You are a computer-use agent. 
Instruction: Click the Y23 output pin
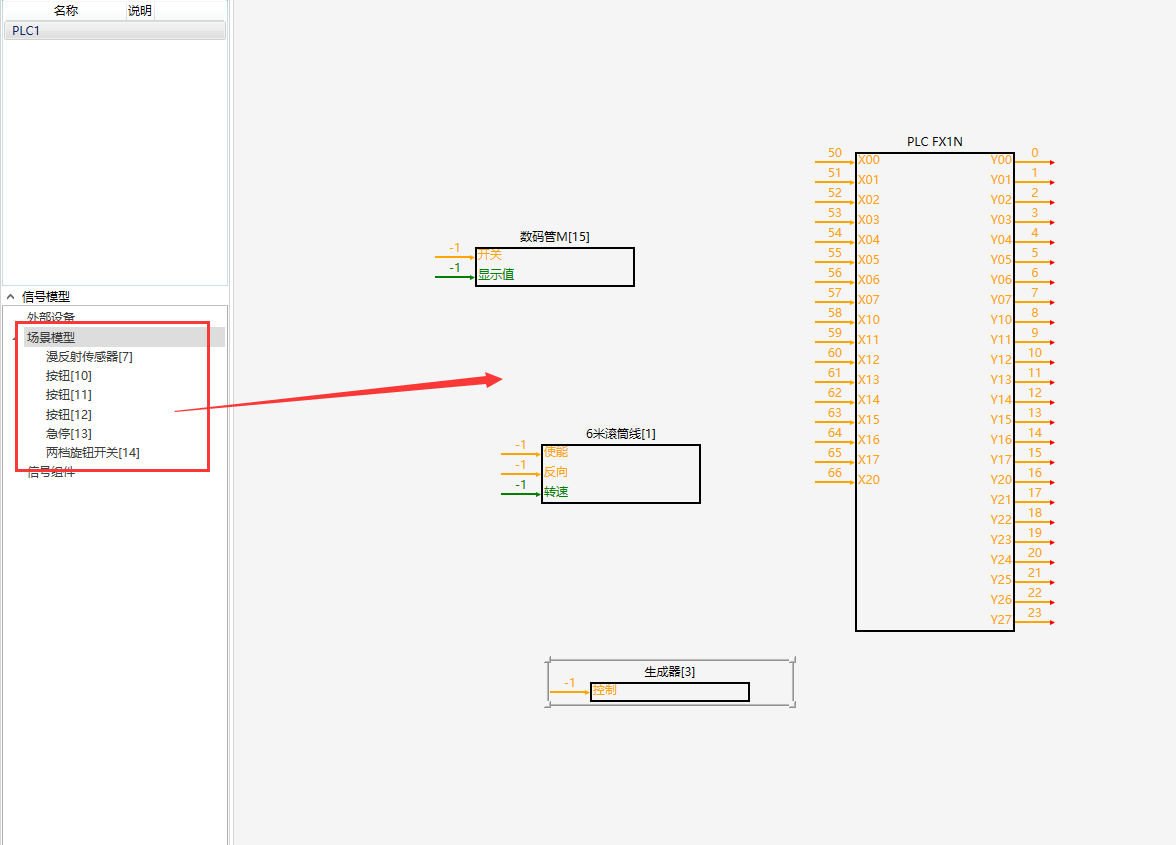click(1001, 540)
